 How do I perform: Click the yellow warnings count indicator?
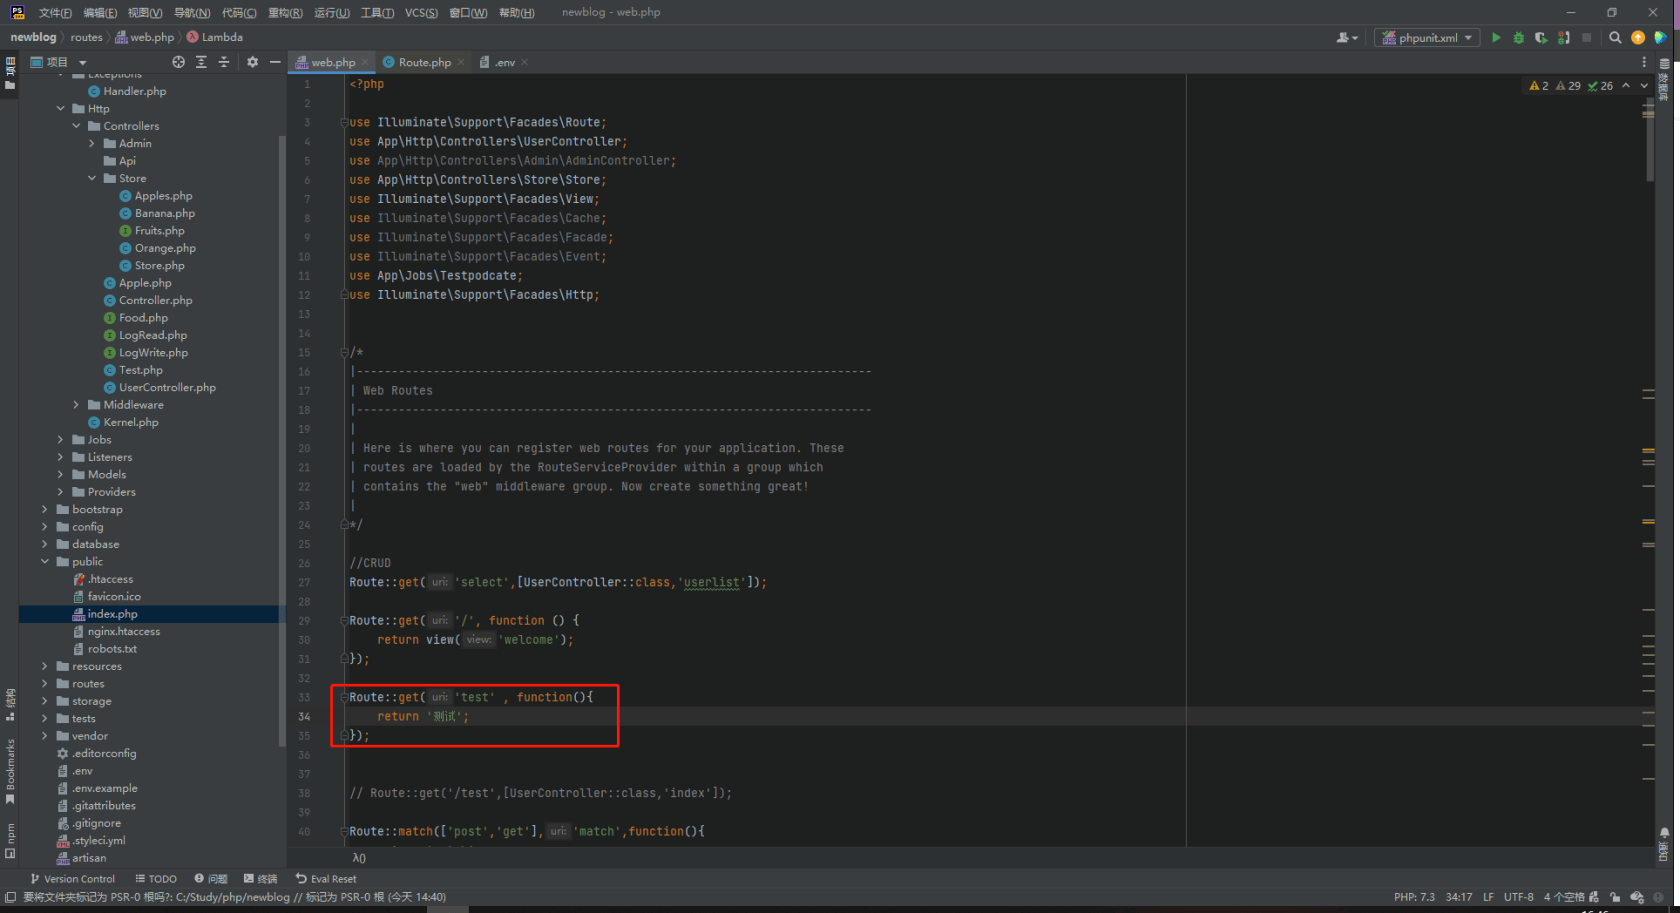coord(1539,86)
